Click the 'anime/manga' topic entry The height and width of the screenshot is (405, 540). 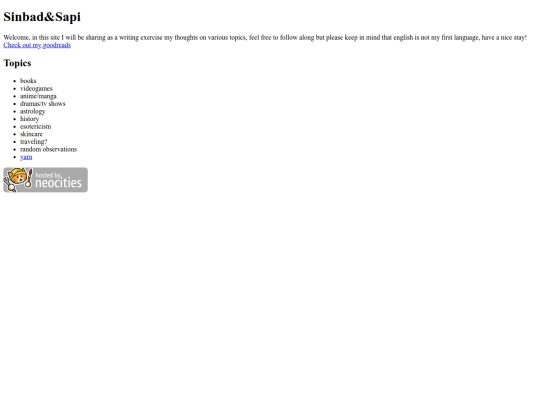[x=38, y=96]
